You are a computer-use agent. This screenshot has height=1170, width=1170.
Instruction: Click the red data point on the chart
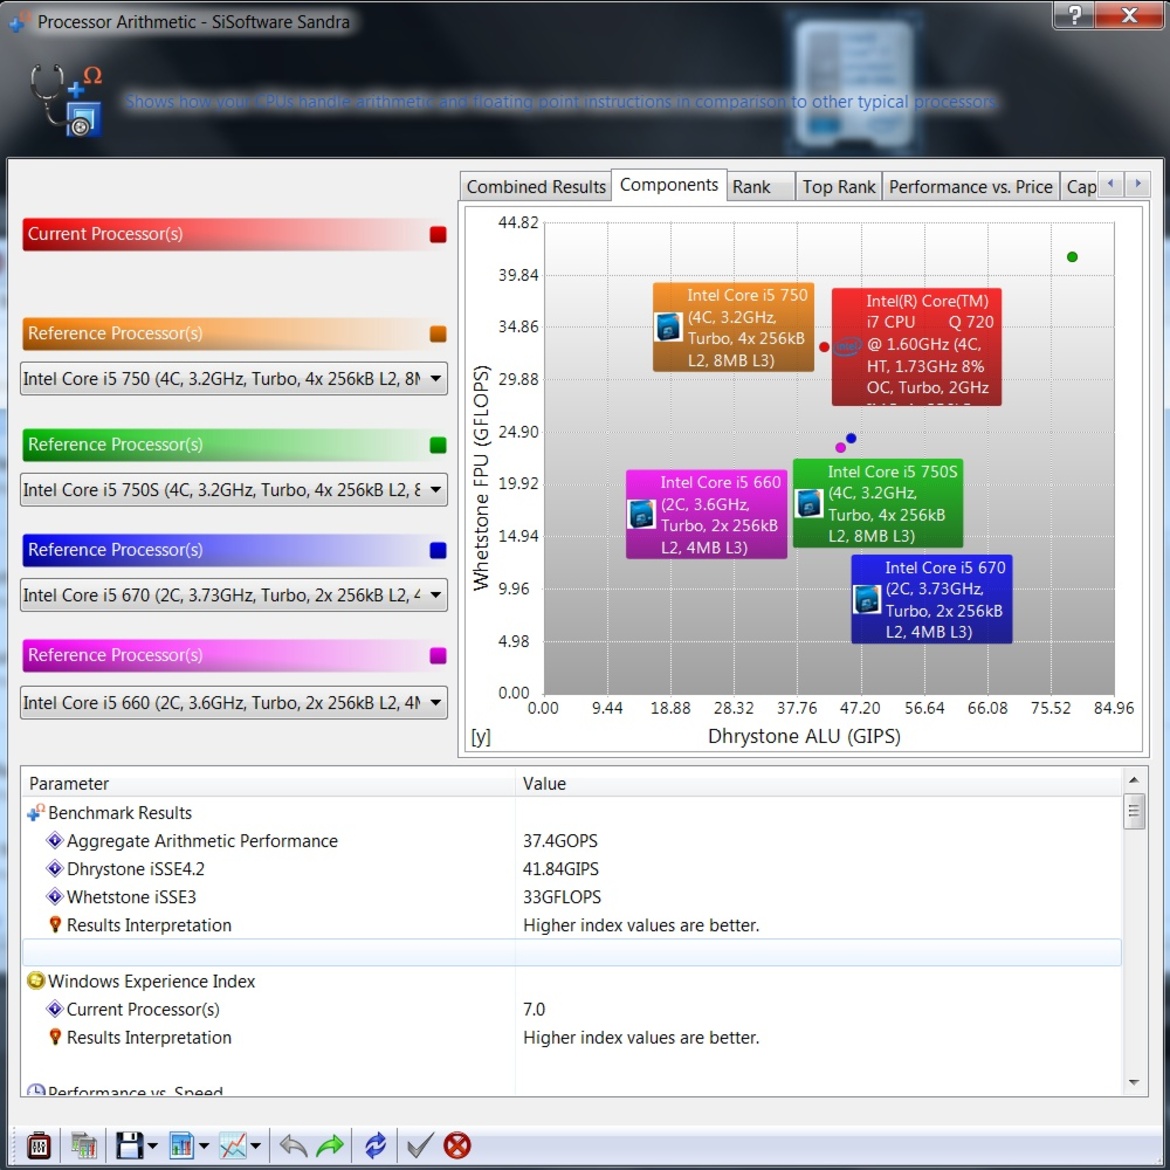coord(824,346)
